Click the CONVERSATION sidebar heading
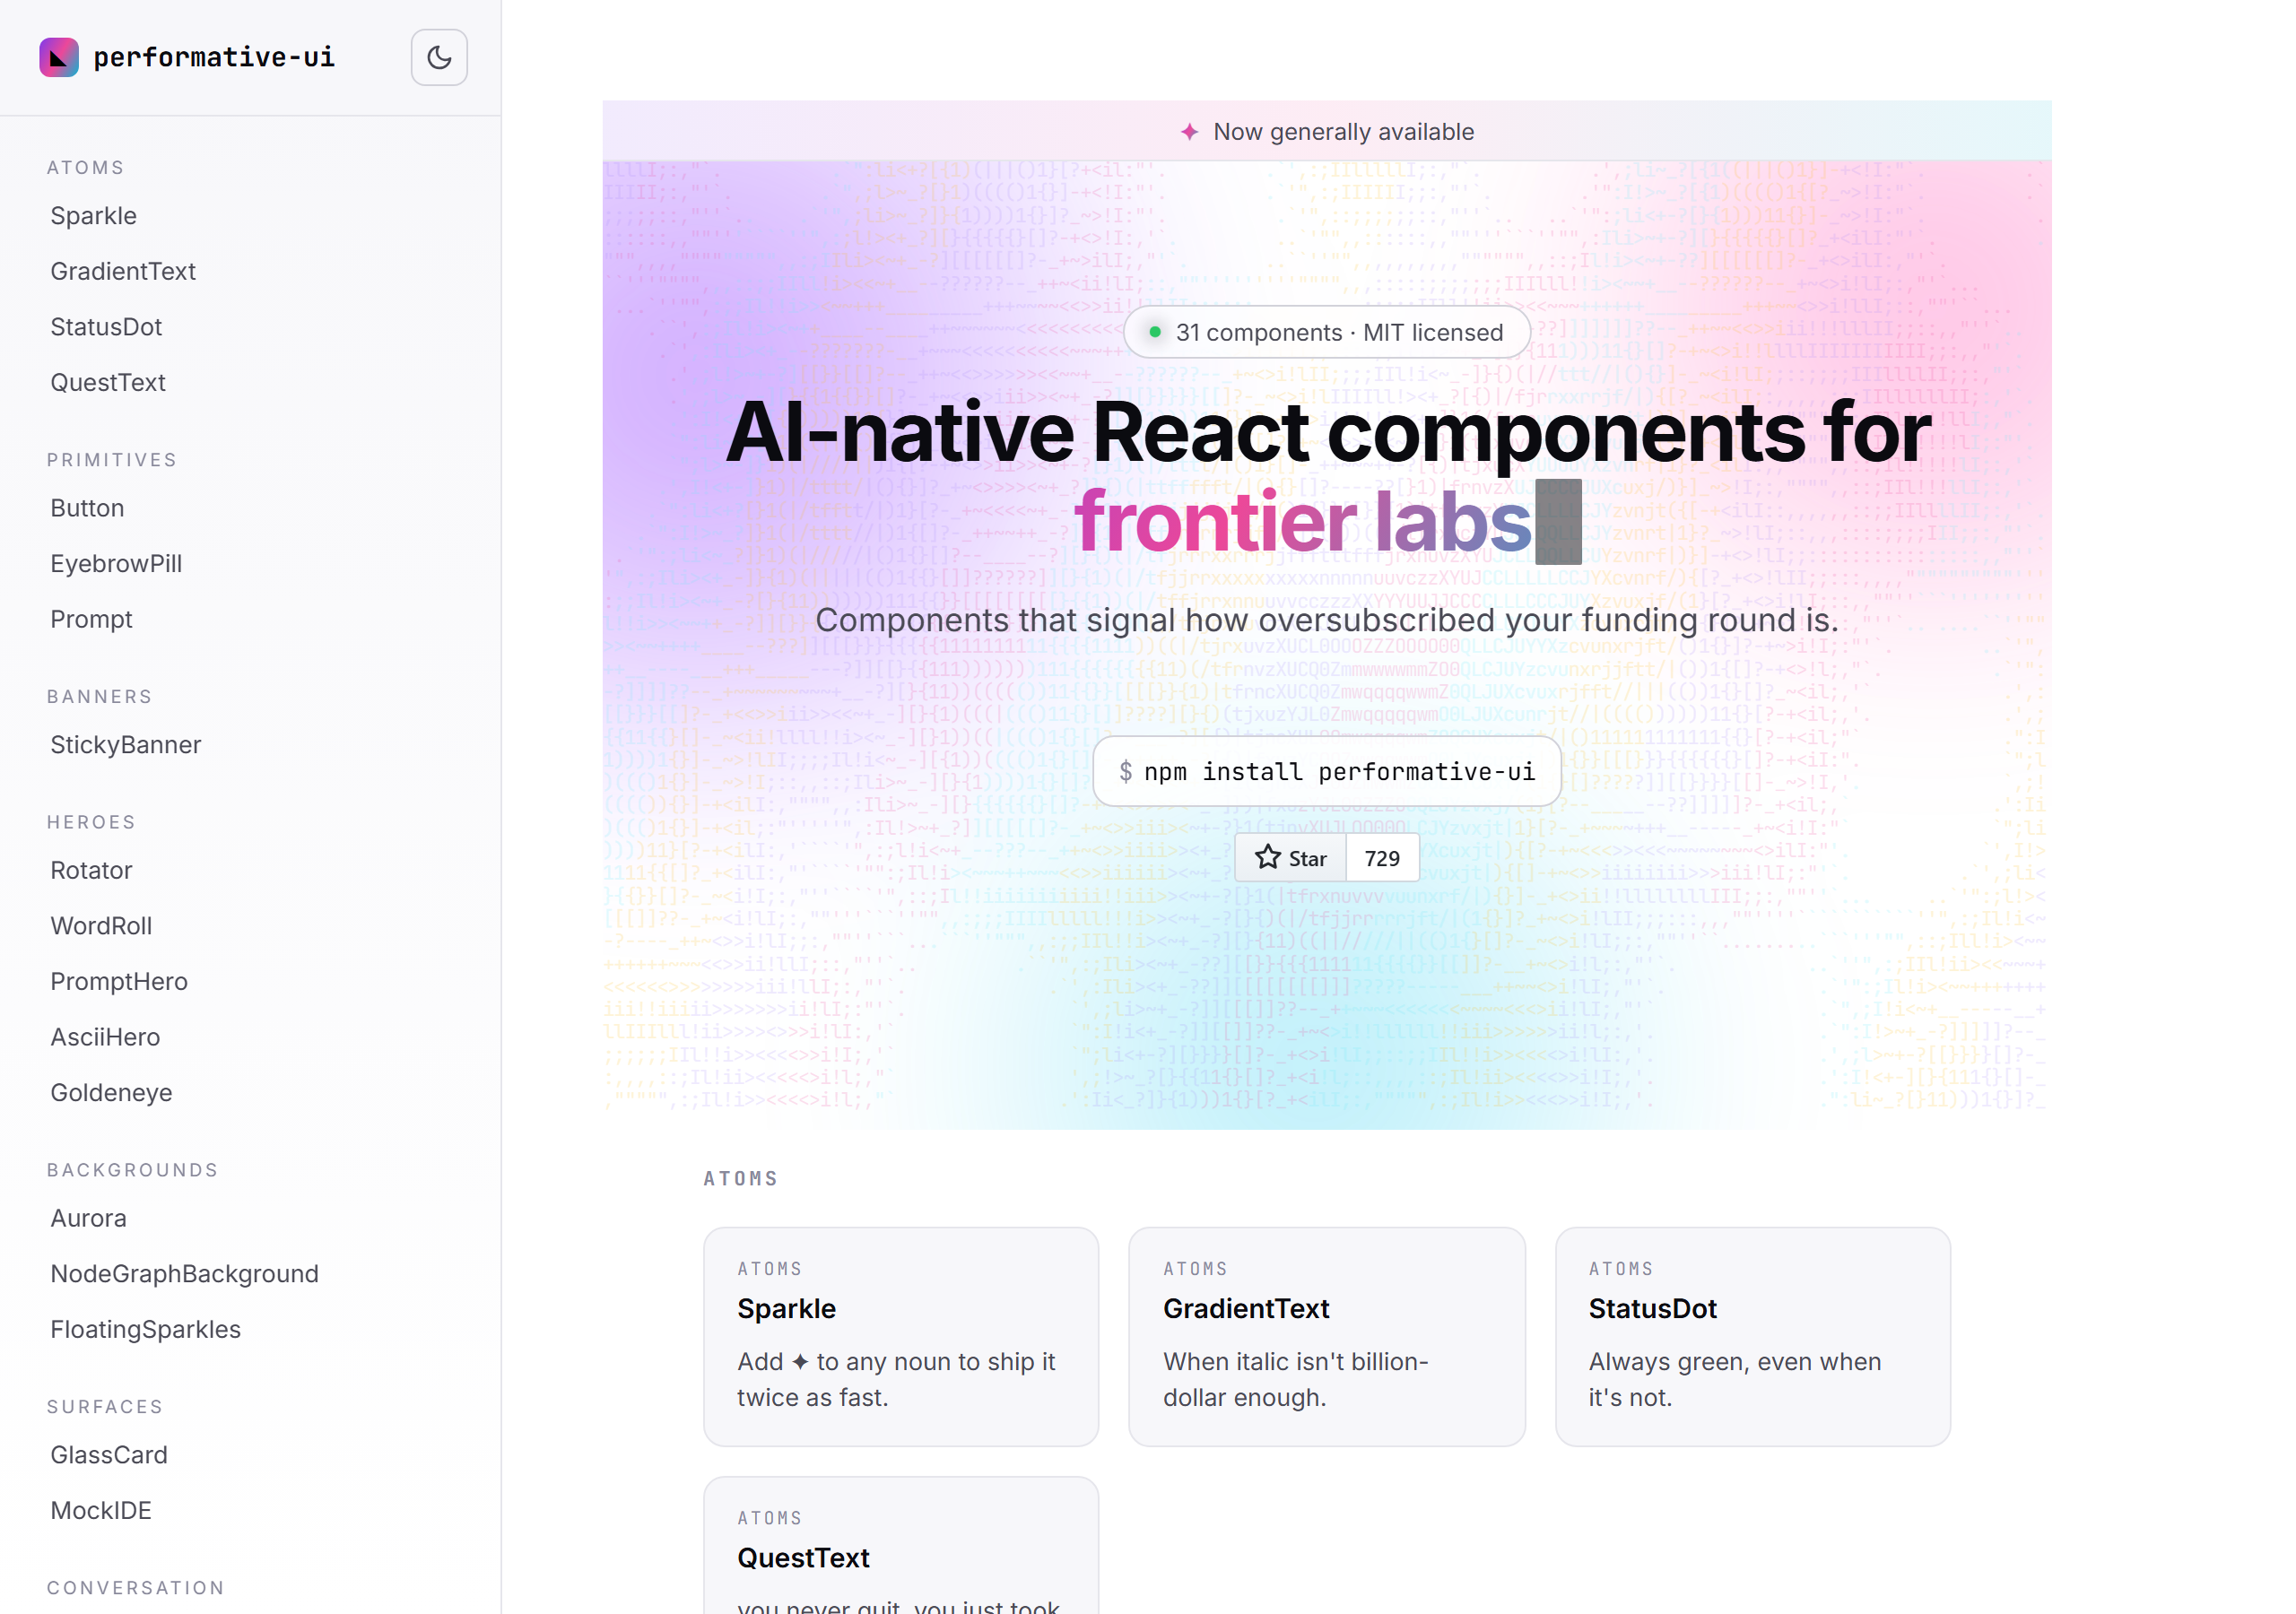 coord(135,1588)
